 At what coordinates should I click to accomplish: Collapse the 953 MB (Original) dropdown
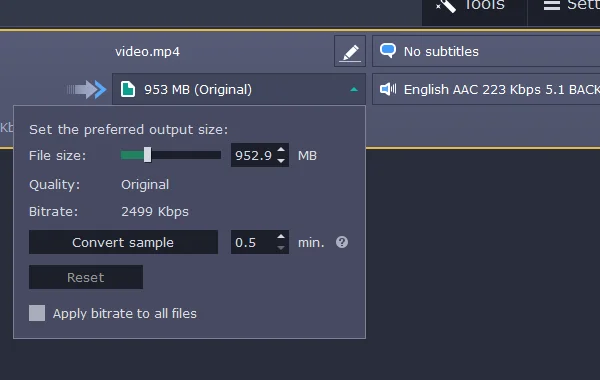point(239,89)
